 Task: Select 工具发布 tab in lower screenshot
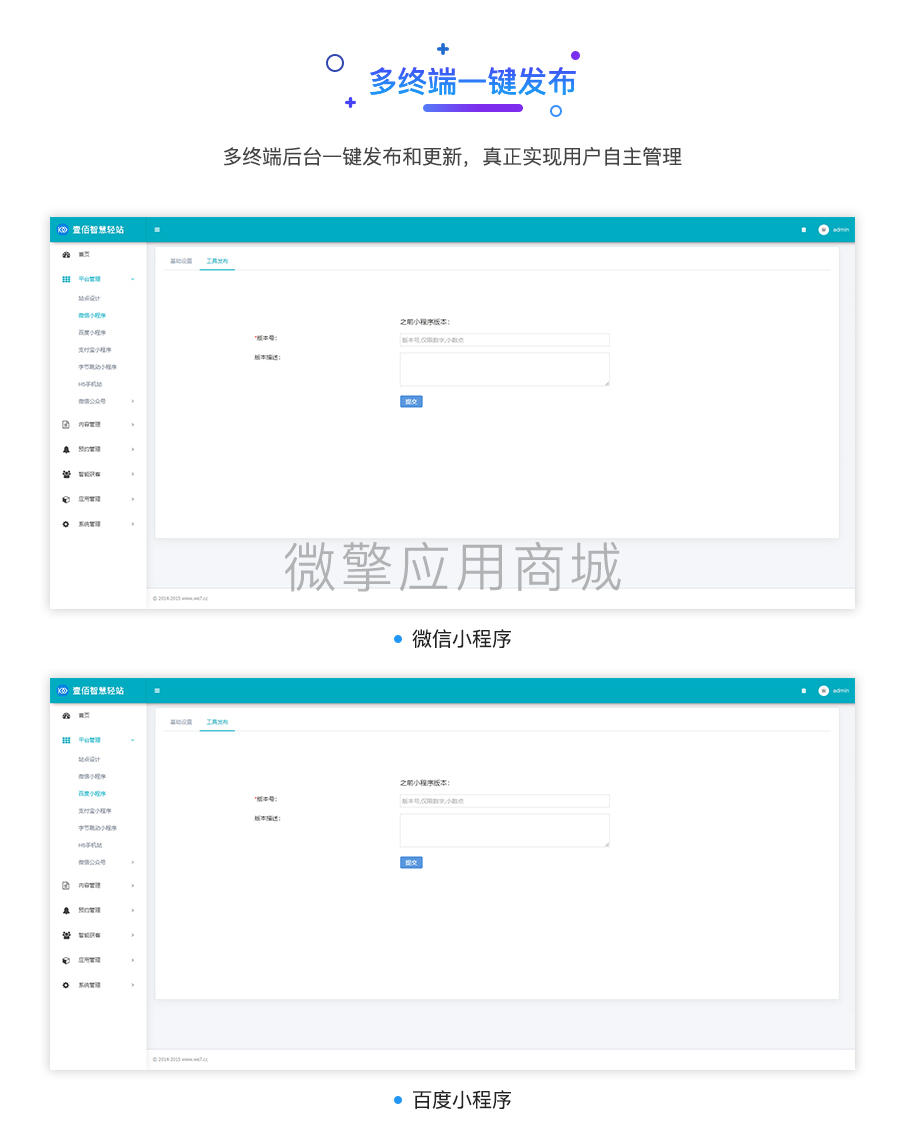point(217,722)
